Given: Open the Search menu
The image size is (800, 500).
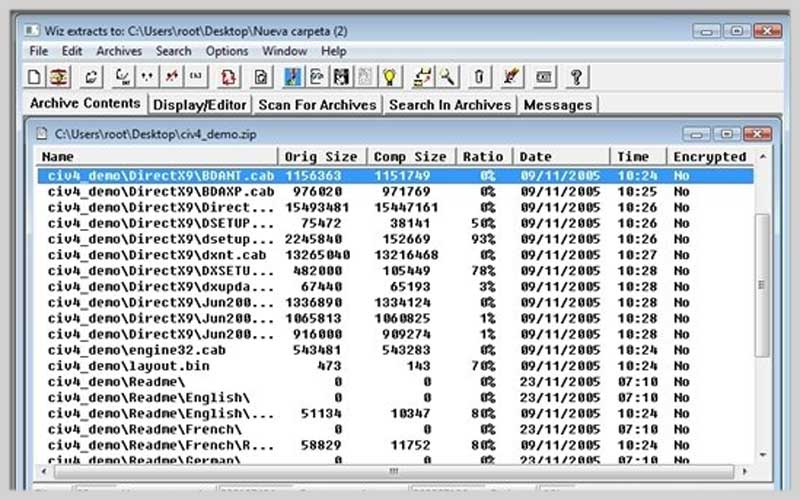Looking at the screenshot, I should click(x=173, y=51).
